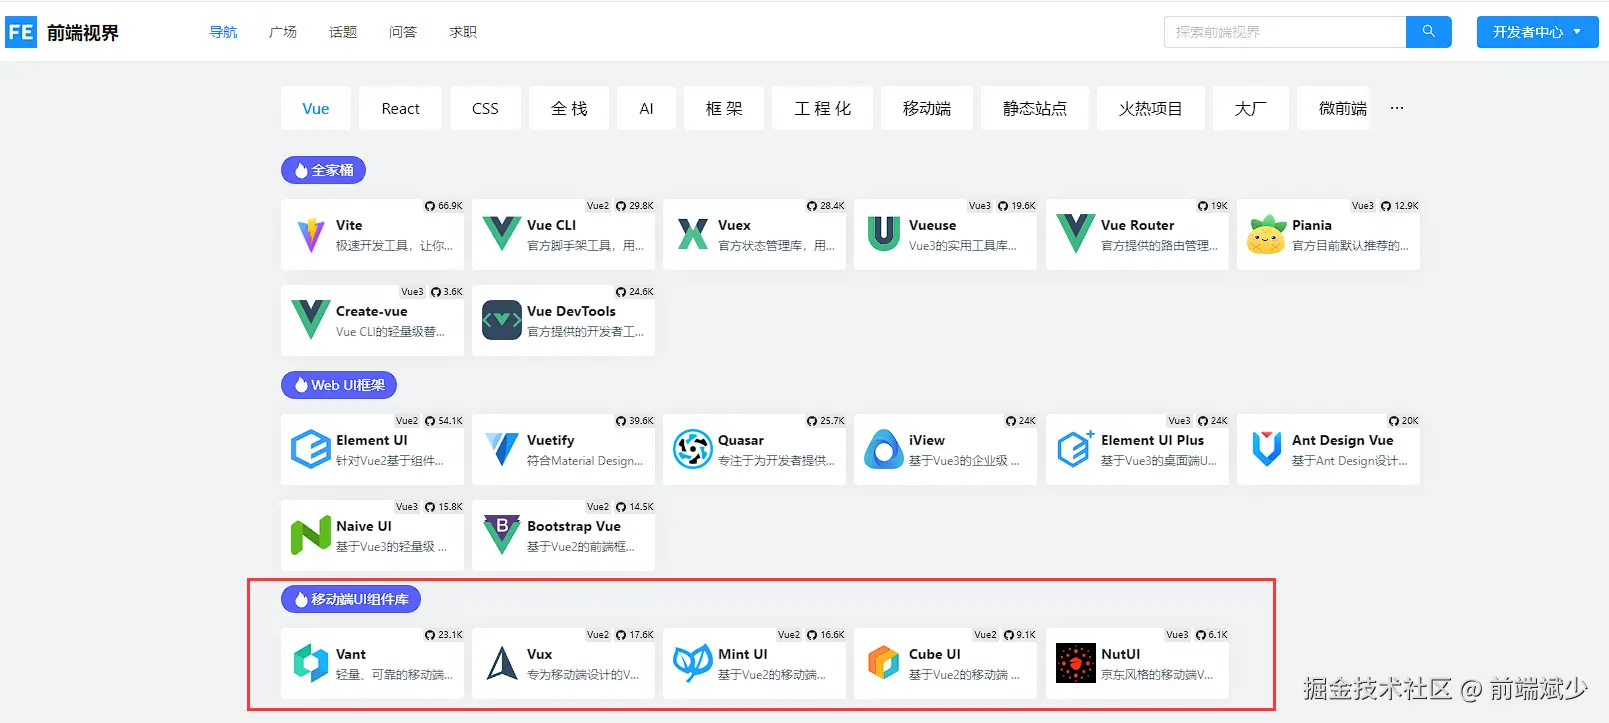
Task: Click 54.1K star count on Element UI
Action: [x=450, y=421]
